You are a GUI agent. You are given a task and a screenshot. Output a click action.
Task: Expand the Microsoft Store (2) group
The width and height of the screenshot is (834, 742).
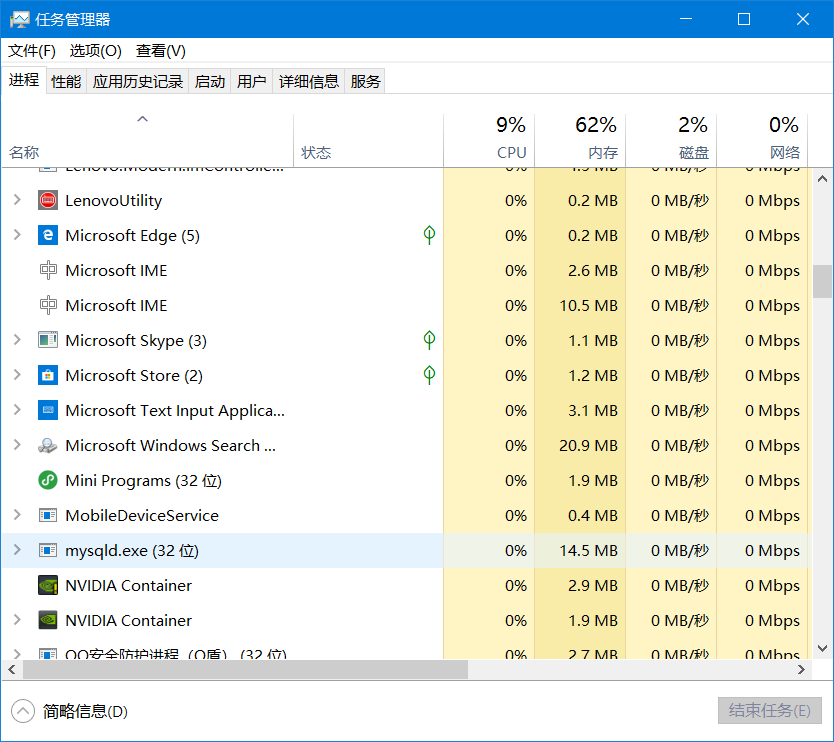click(17, 375)
